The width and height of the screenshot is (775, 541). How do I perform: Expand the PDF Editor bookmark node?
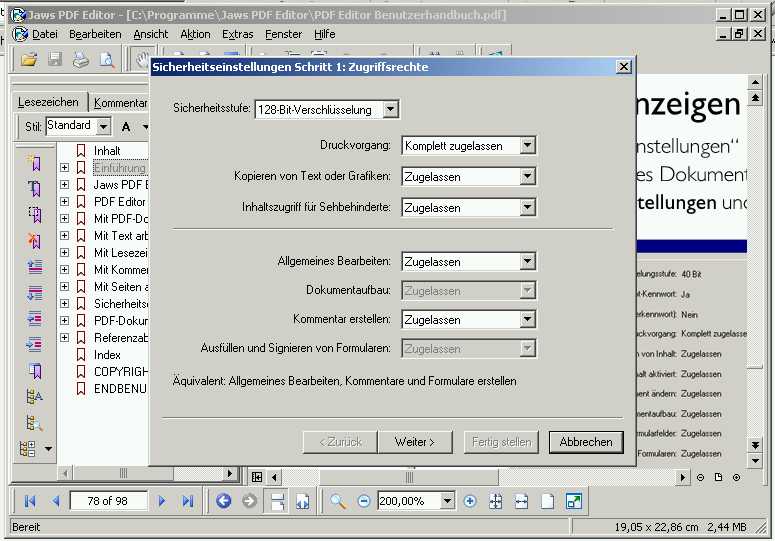click(x=64, y=202)
